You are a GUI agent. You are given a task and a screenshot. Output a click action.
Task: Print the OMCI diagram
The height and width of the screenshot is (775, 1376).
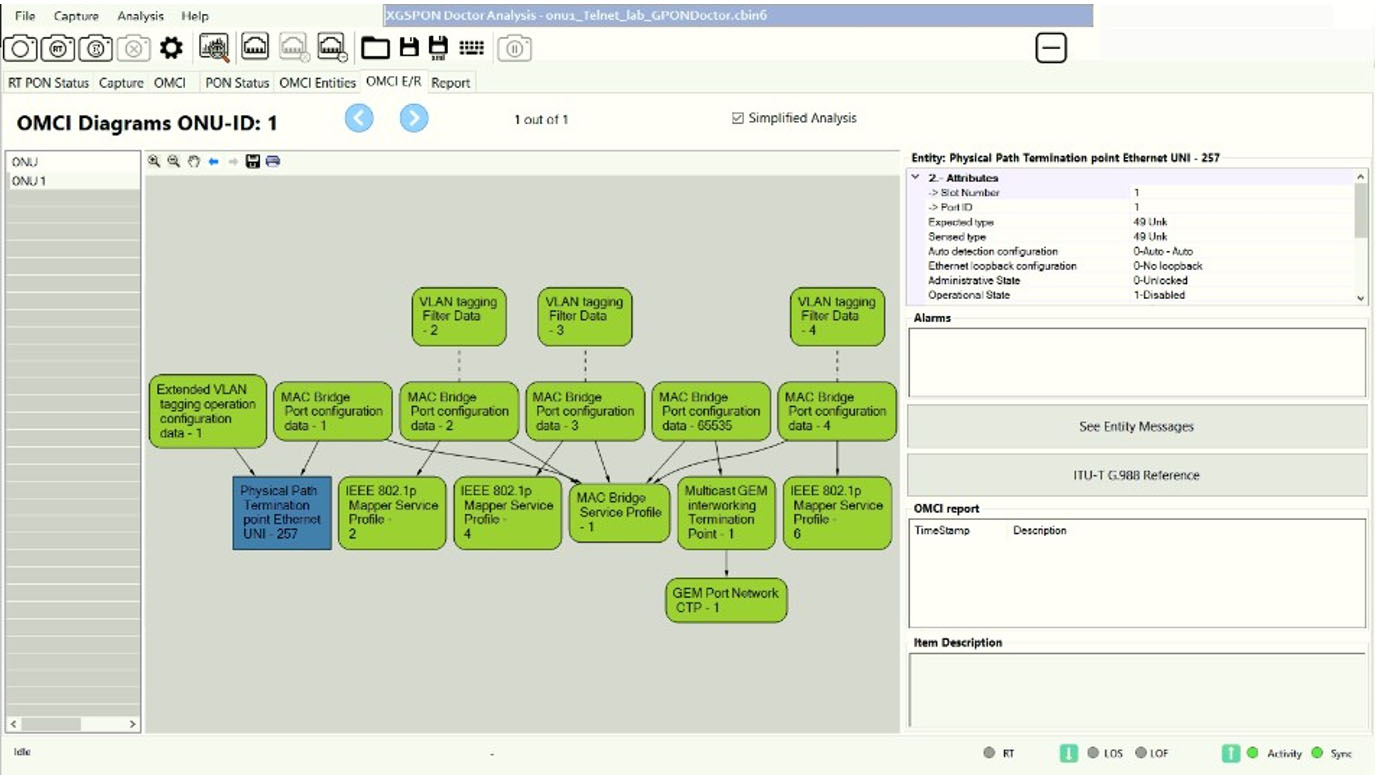click(x=273, y=161)
